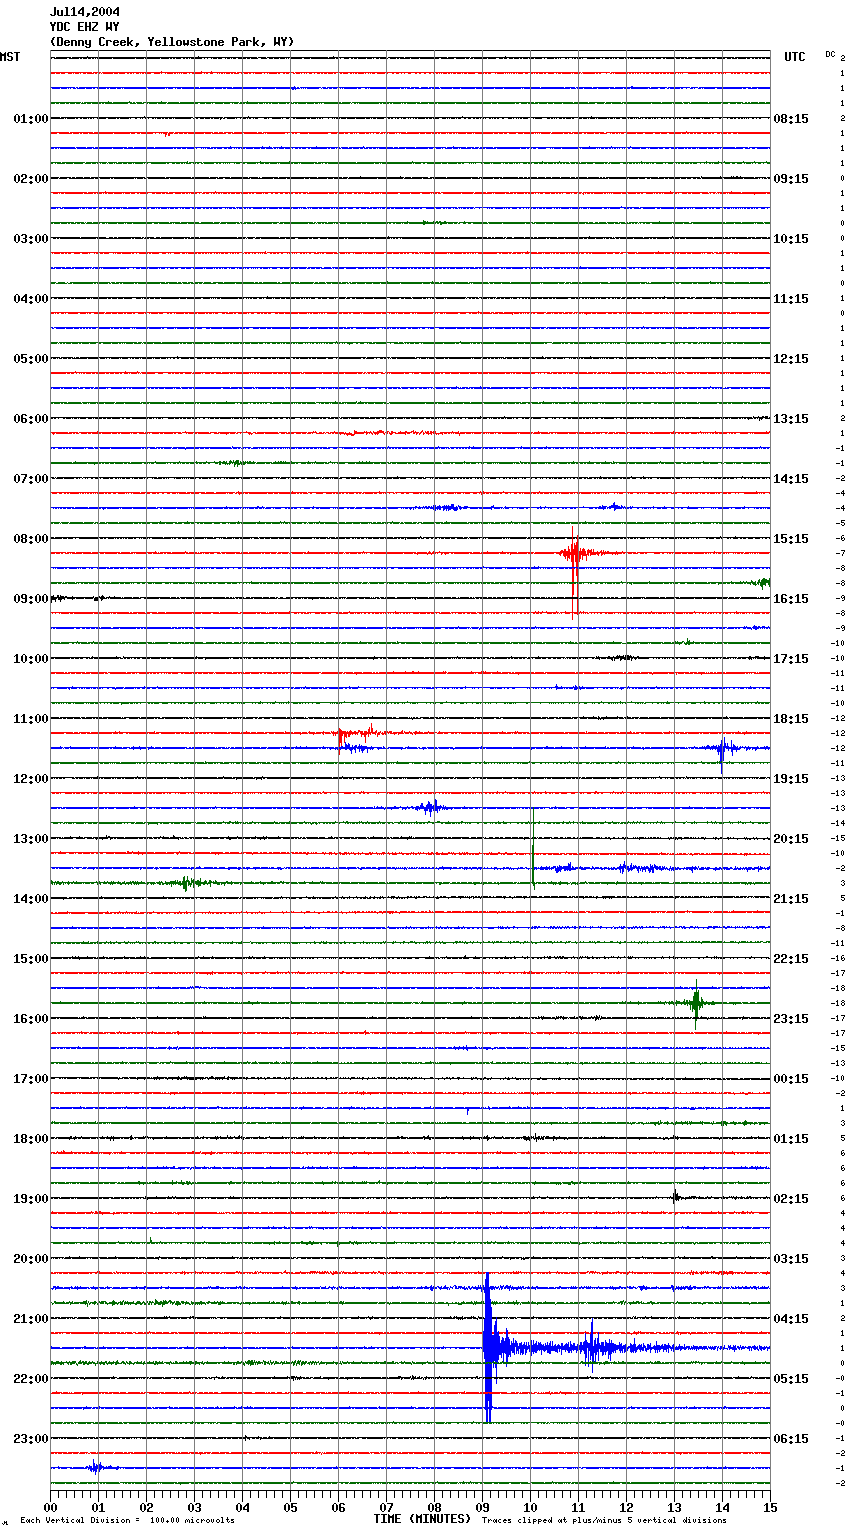This screenshot has height=1534, width=850.
Task: Click the MST hour label "04:00"
Action: (x=31, y=299)
